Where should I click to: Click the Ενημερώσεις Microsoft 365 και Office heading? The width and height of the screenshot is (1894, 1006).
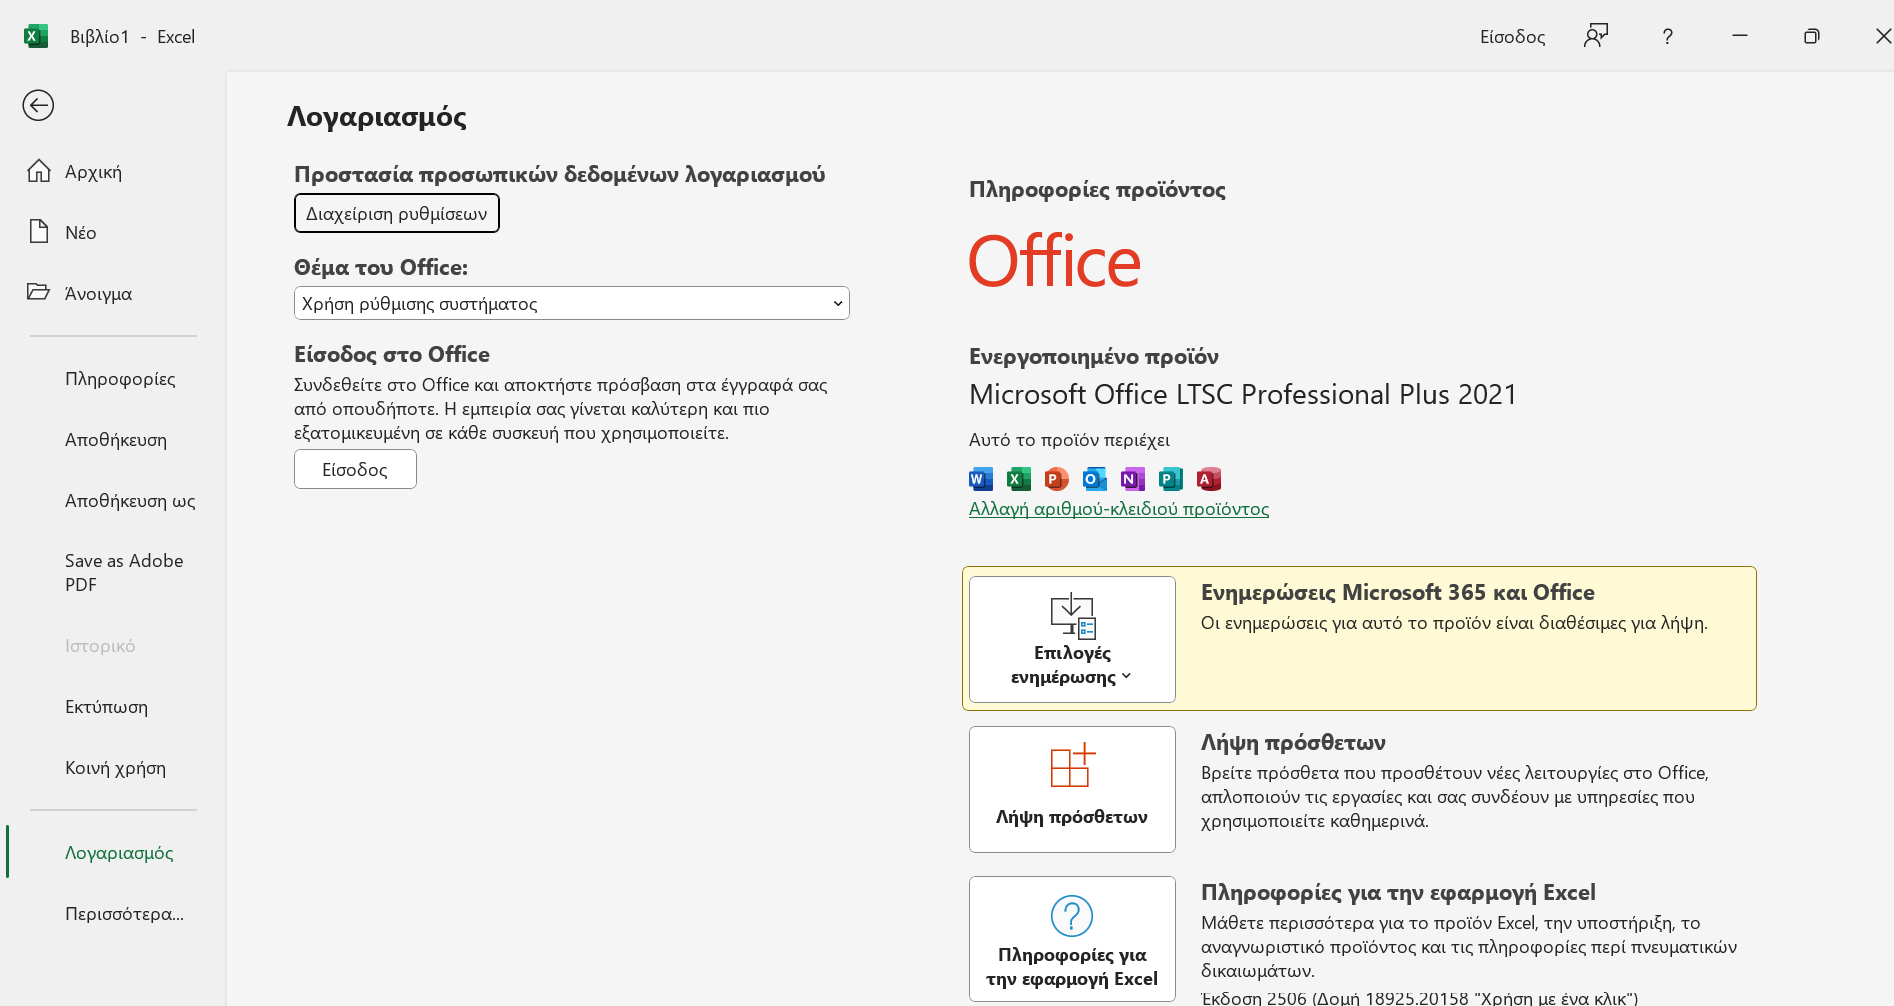1398,592
